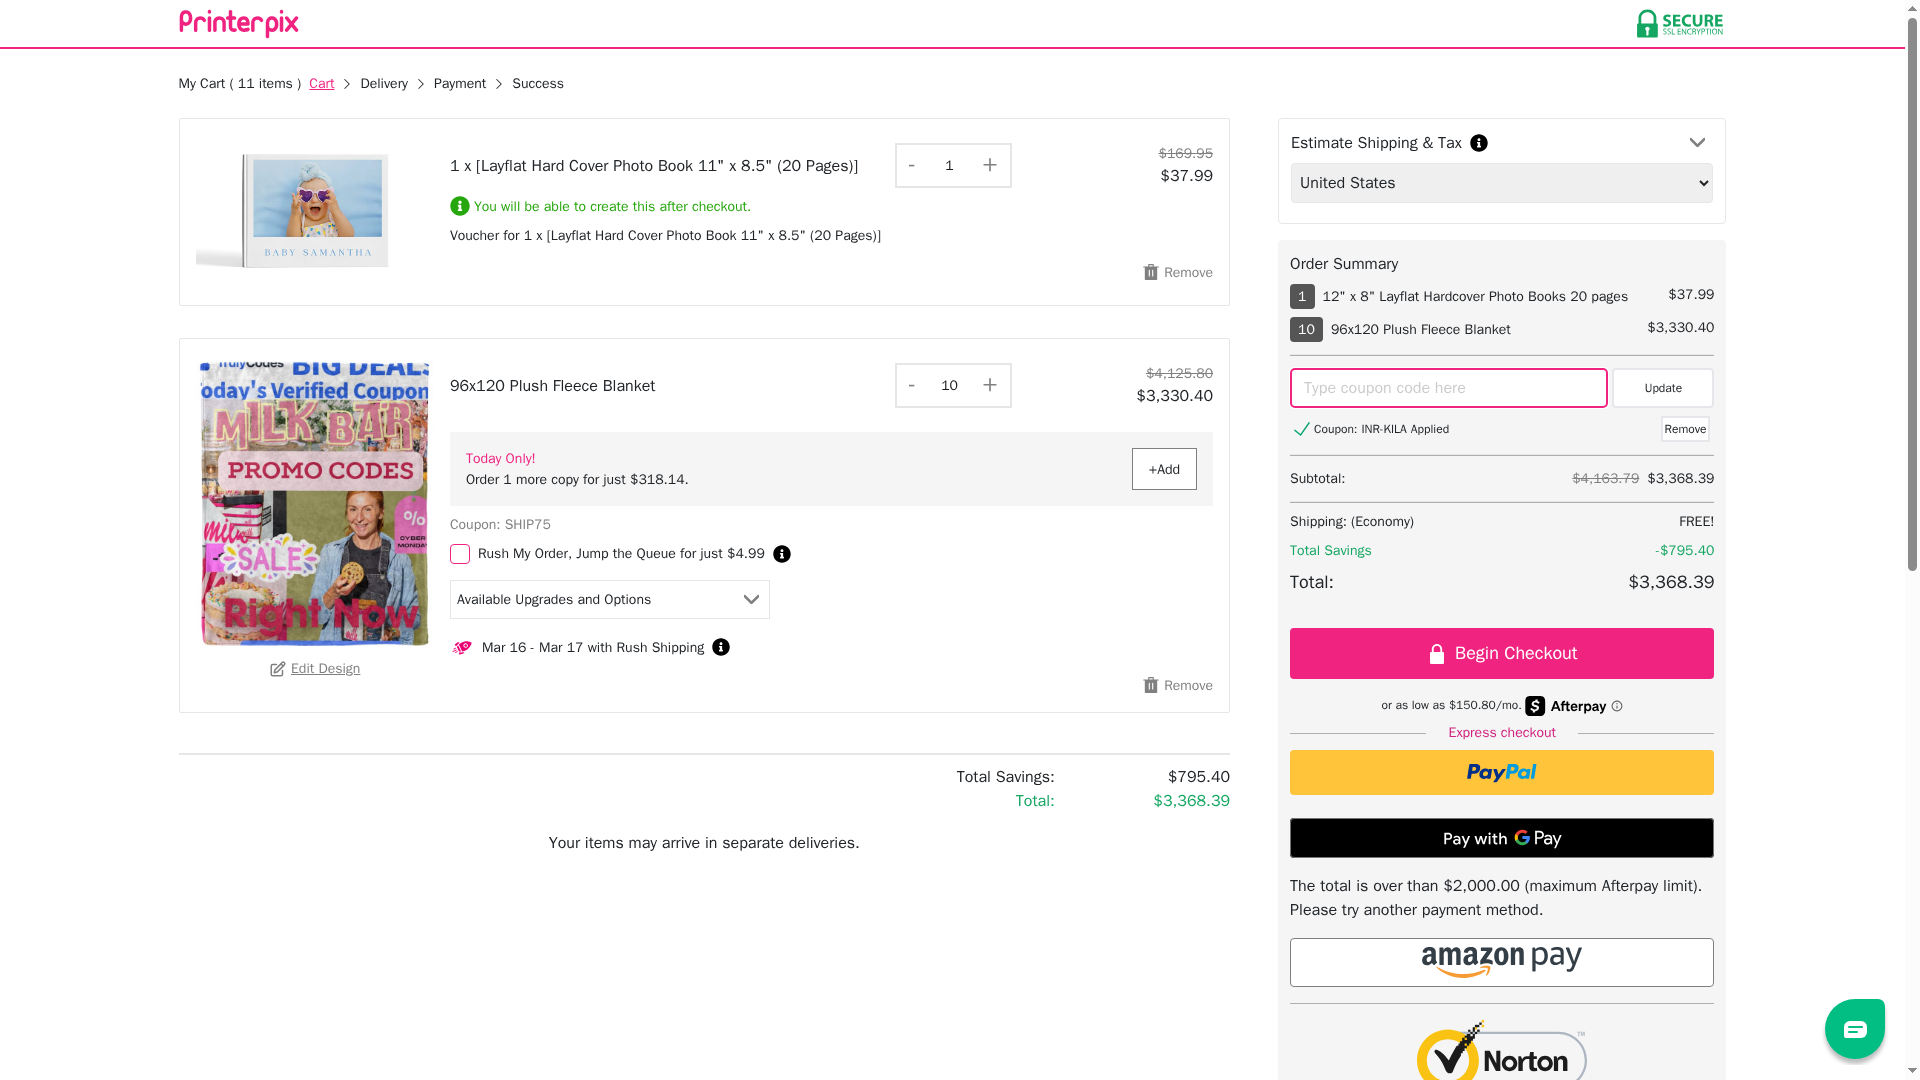Click the coupon code input field
Viewport: 1920px width, 1080px height.
1447,388
